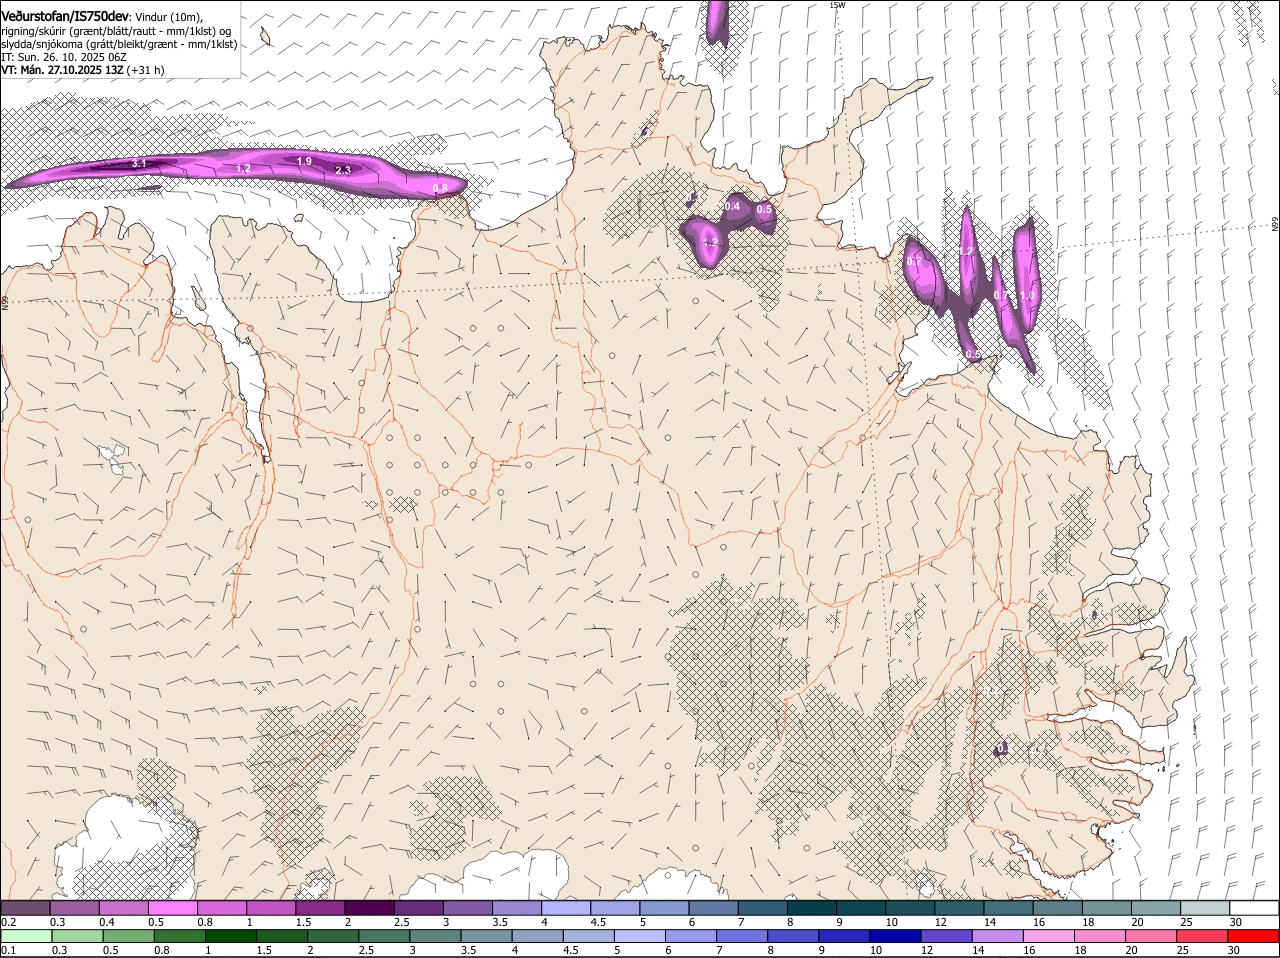Pick lower legend swatch between 5 and 6
1280x958 pixels.
(641, 937)
